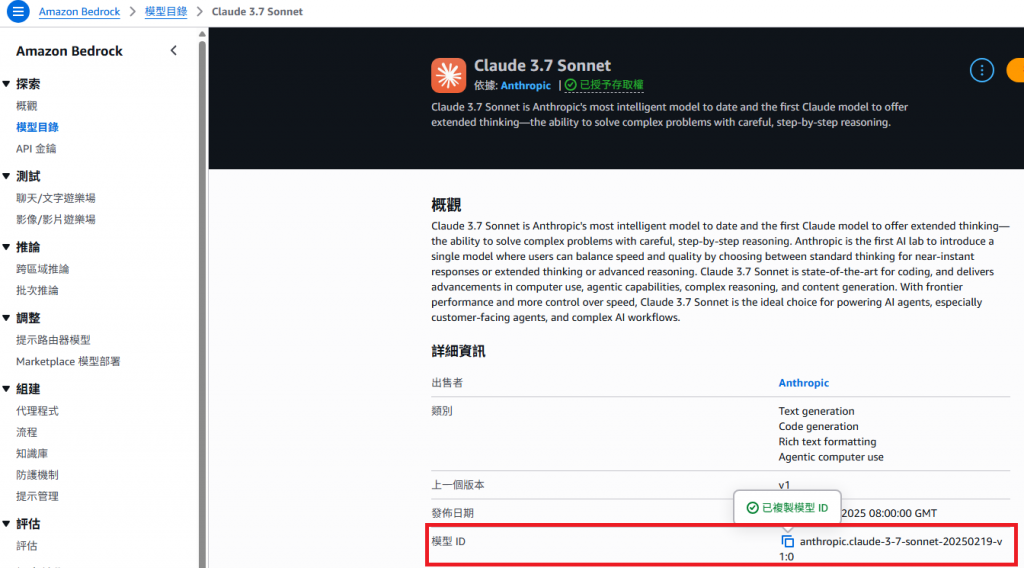This screenshot has width=1024, height=568.
Task: Collapse the Amazon Bedrock sidebar panel
Action: [174, 50]
